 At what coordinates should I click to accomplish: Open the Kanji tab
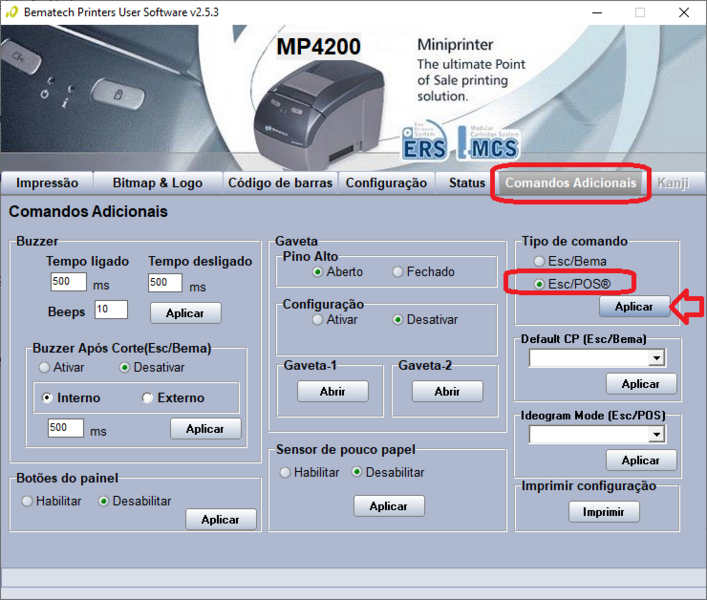673,183
